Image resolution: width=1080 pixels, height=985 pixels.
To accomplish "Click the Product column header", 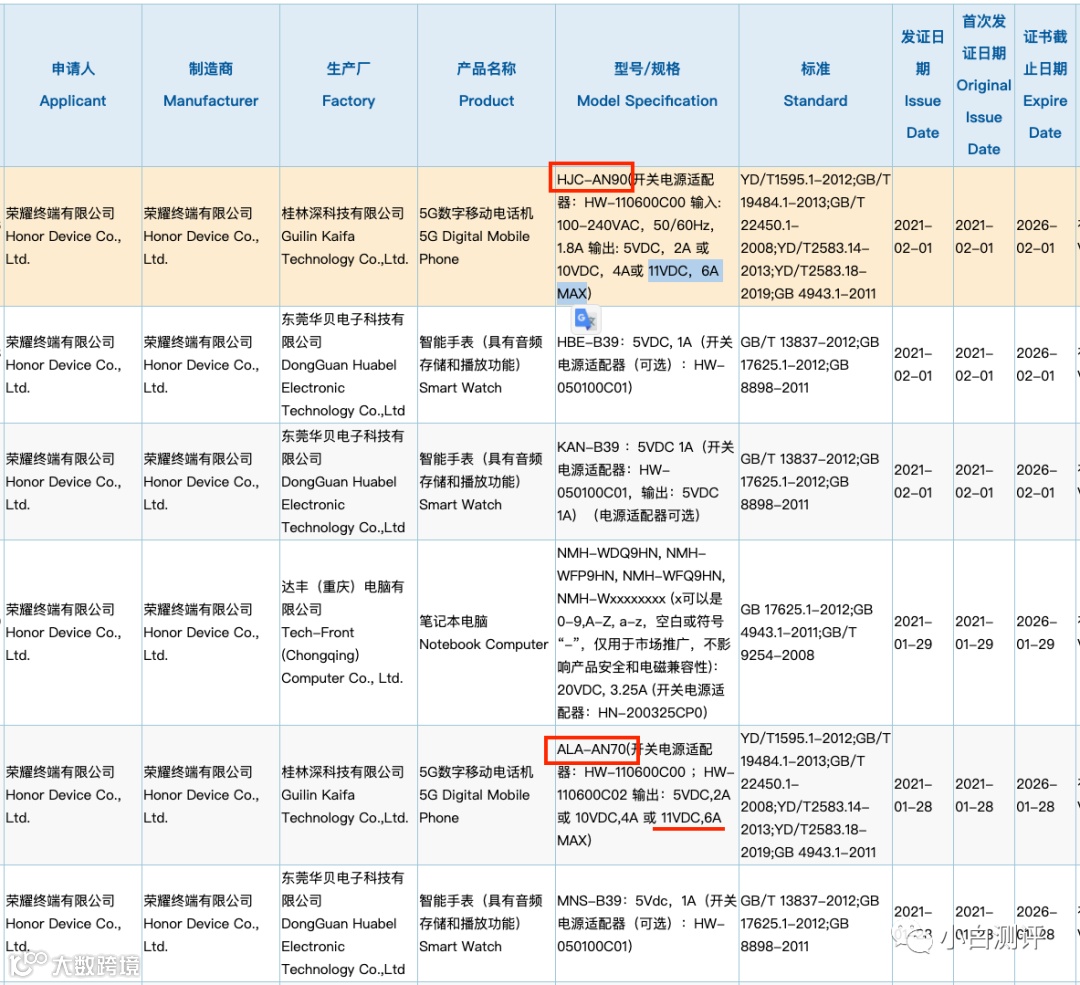I will [486, 85].
